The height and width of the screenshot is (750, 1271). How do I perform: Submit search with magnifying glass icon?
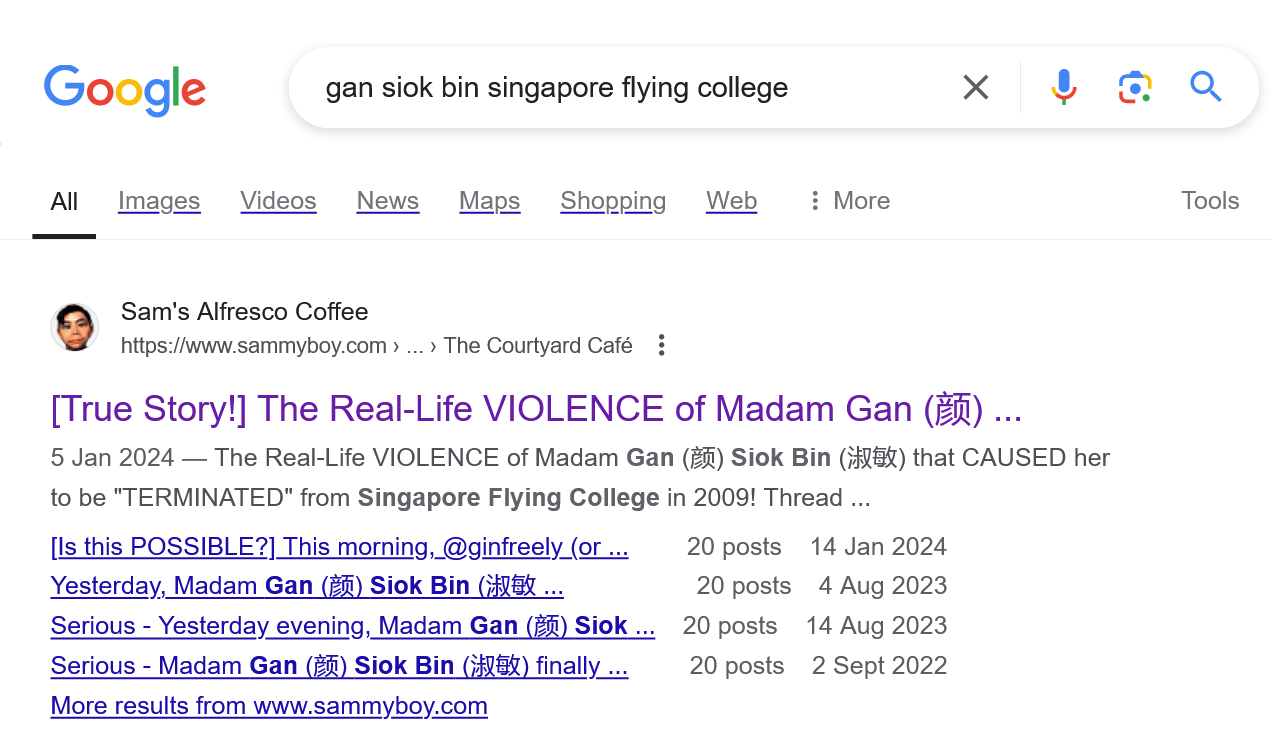[x=1206, y=88]
